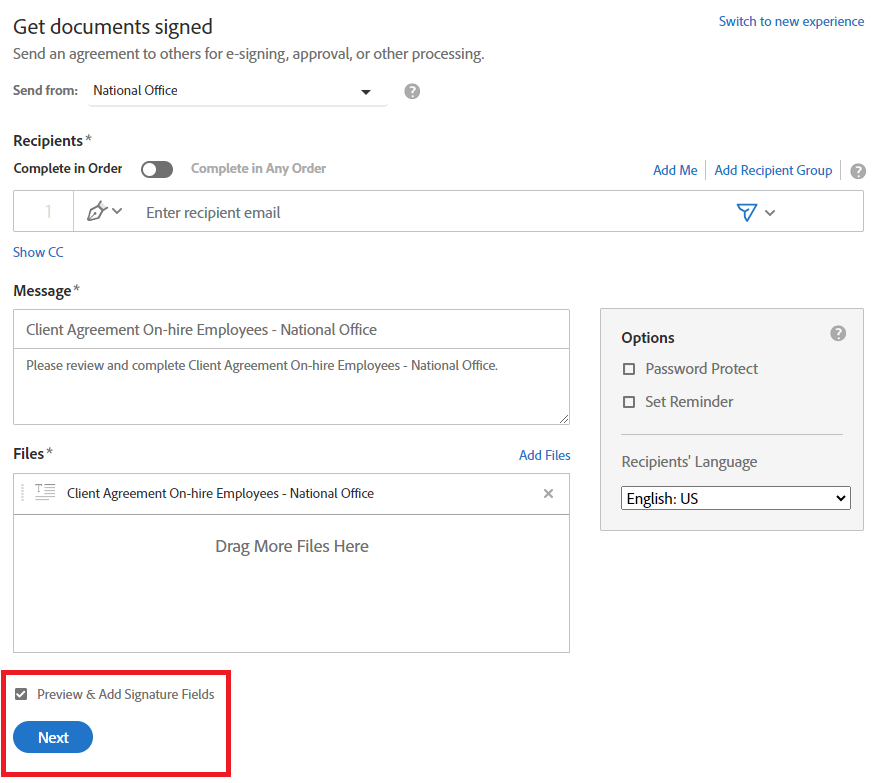Screen dimensions: 875x783
Task: Click the message box resize handle
Action: click(x=564, y=419)
